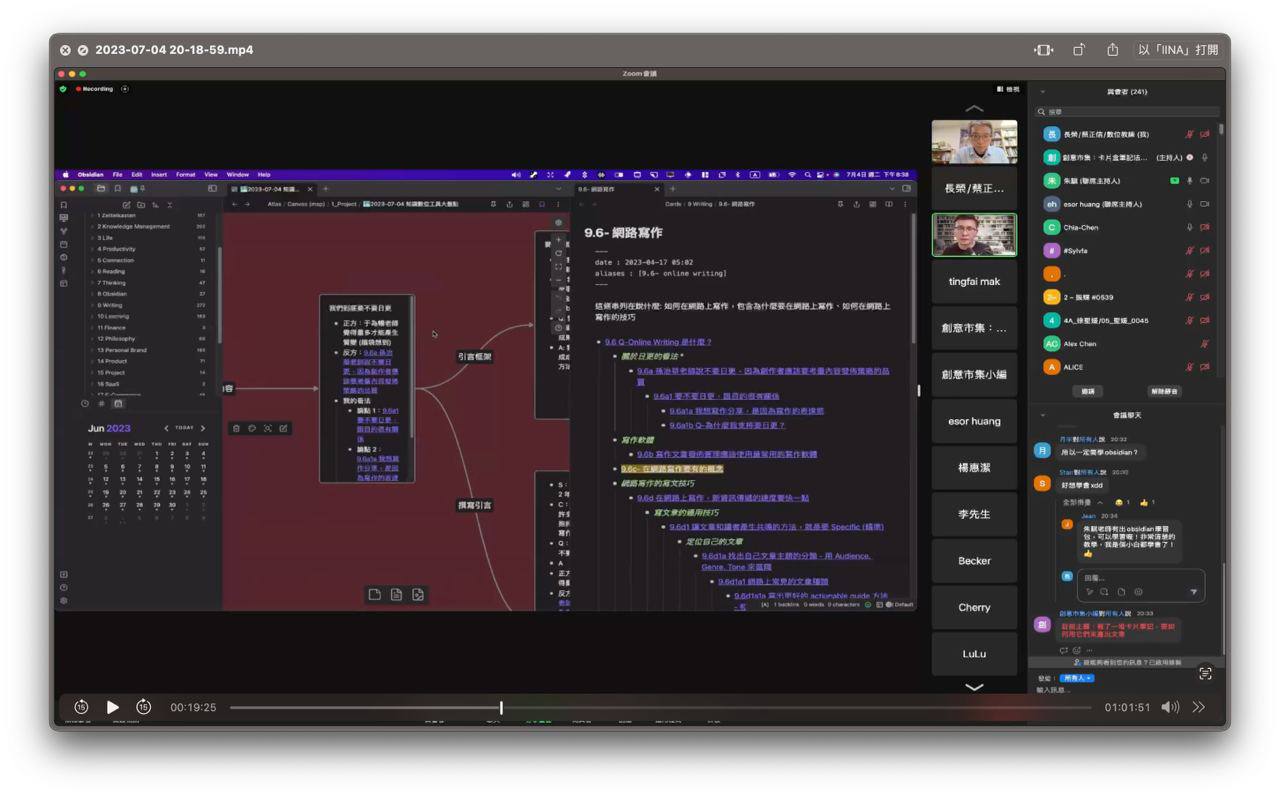Click the edit icon in canvas node toolbar
1280x796 pixels.
click(x=283, y=428)
